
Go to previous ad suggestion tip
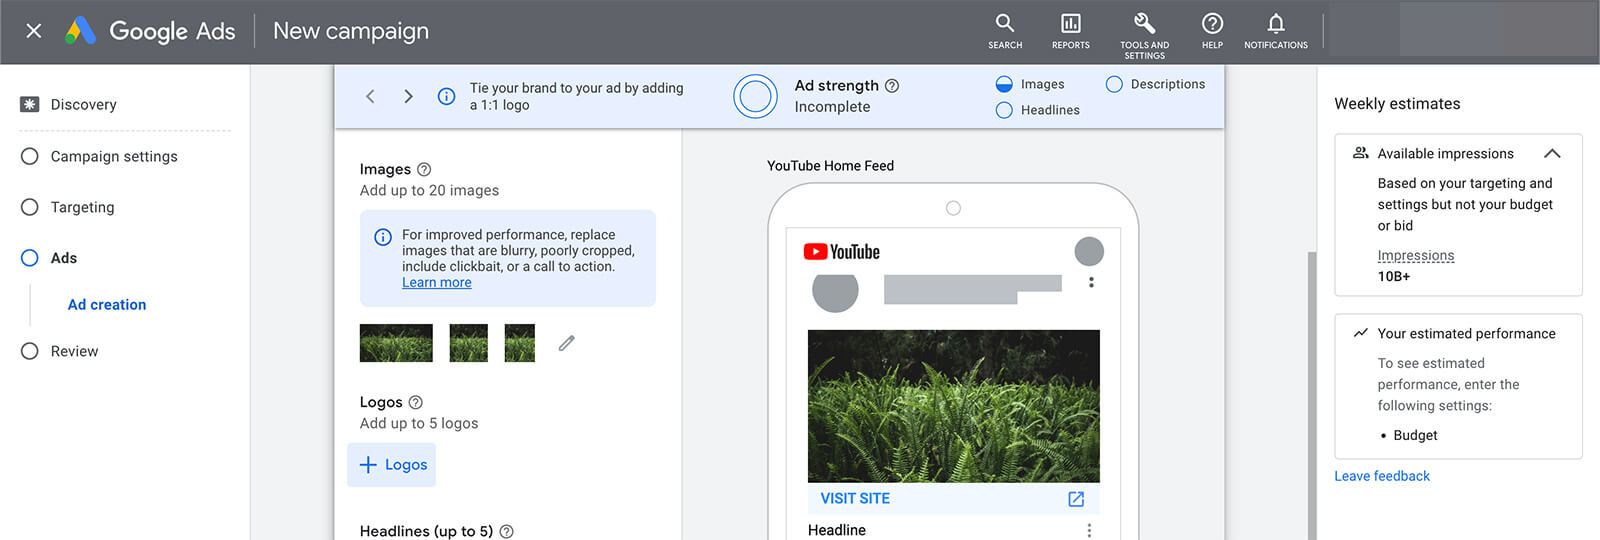point(370,96)
